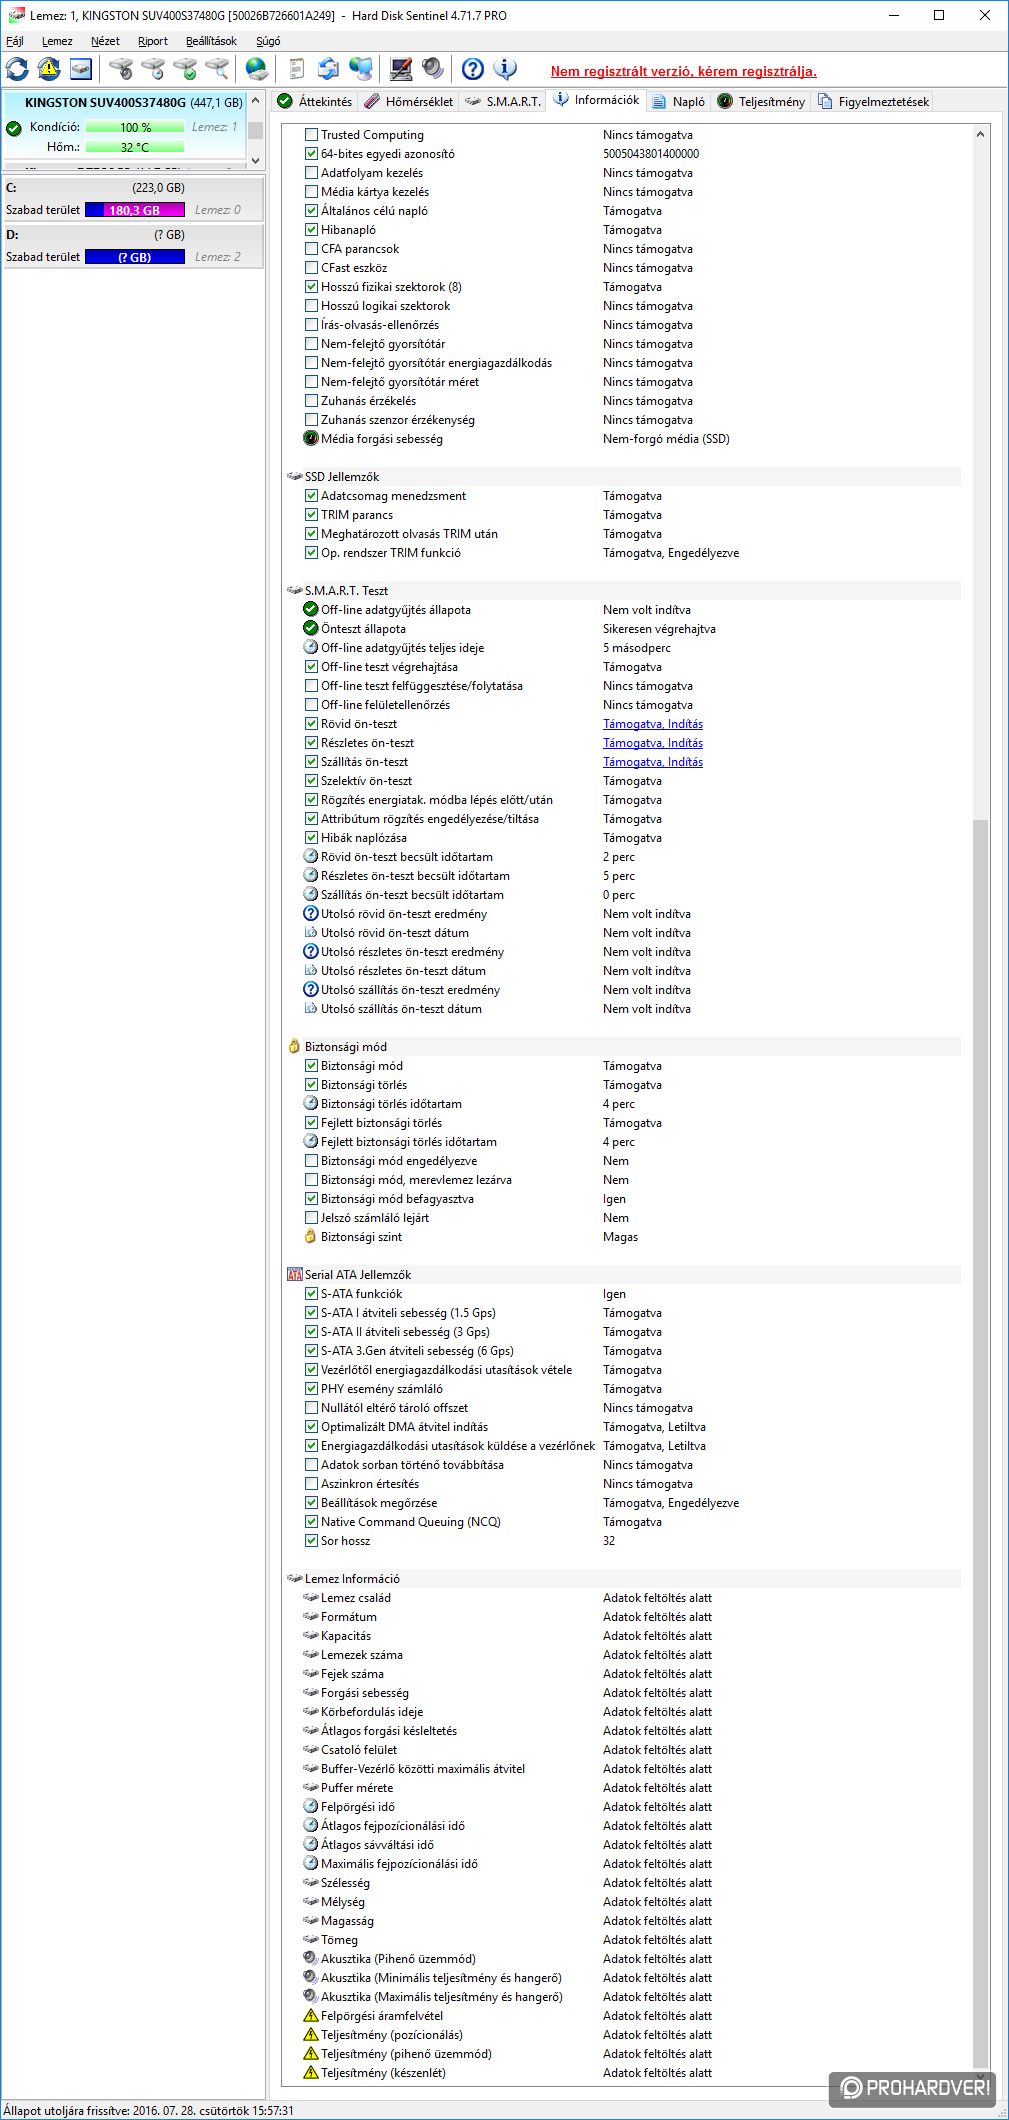Image resolution: width=1009 pixels, height=2120 pixels.
Task: Click the disk icon with green checkmark
Action: tap(185, 69)
